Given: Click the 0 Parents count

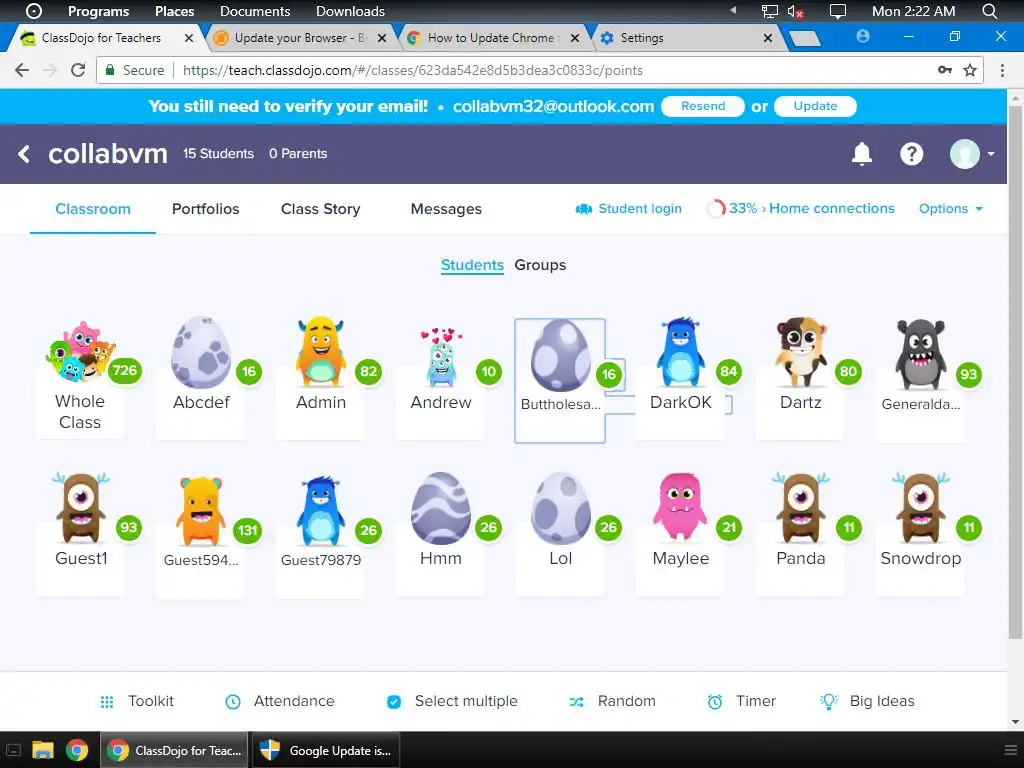Looking at the screenshot, I should point(298,154).
